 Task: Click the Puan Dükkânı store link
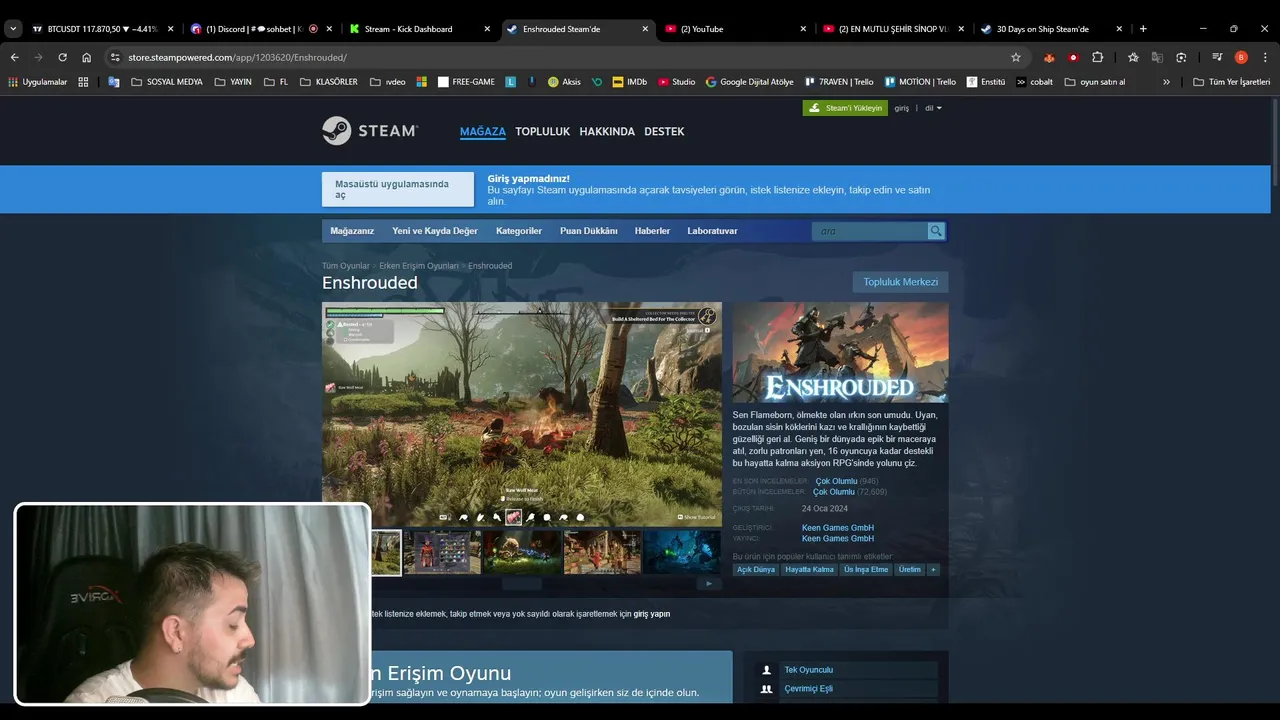tap(589, 231)
